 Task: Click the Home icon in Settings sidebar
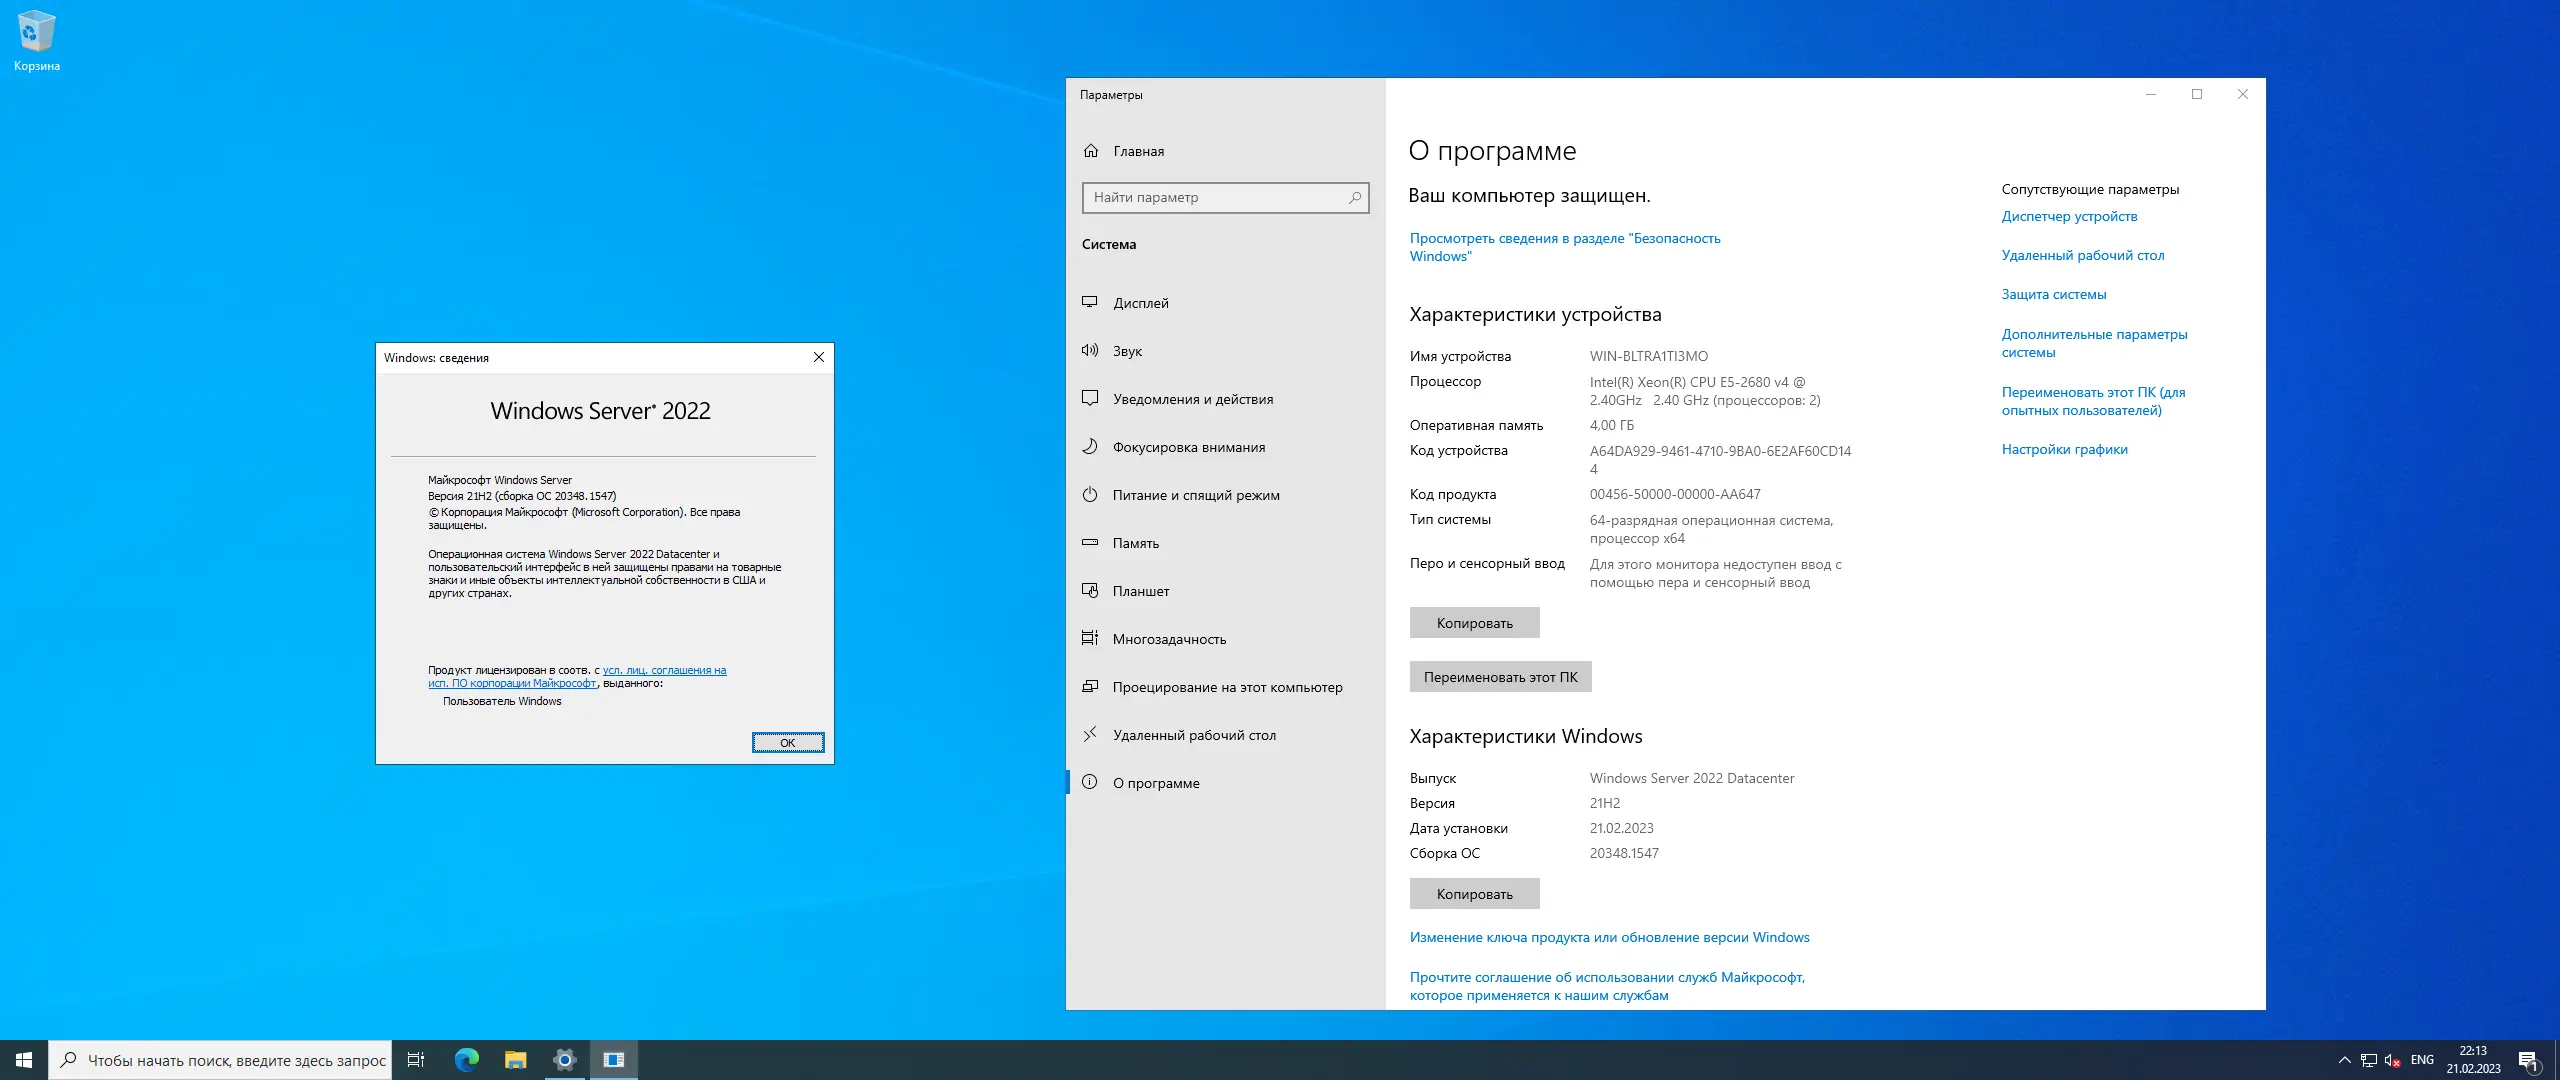(x=1091, y=151)
